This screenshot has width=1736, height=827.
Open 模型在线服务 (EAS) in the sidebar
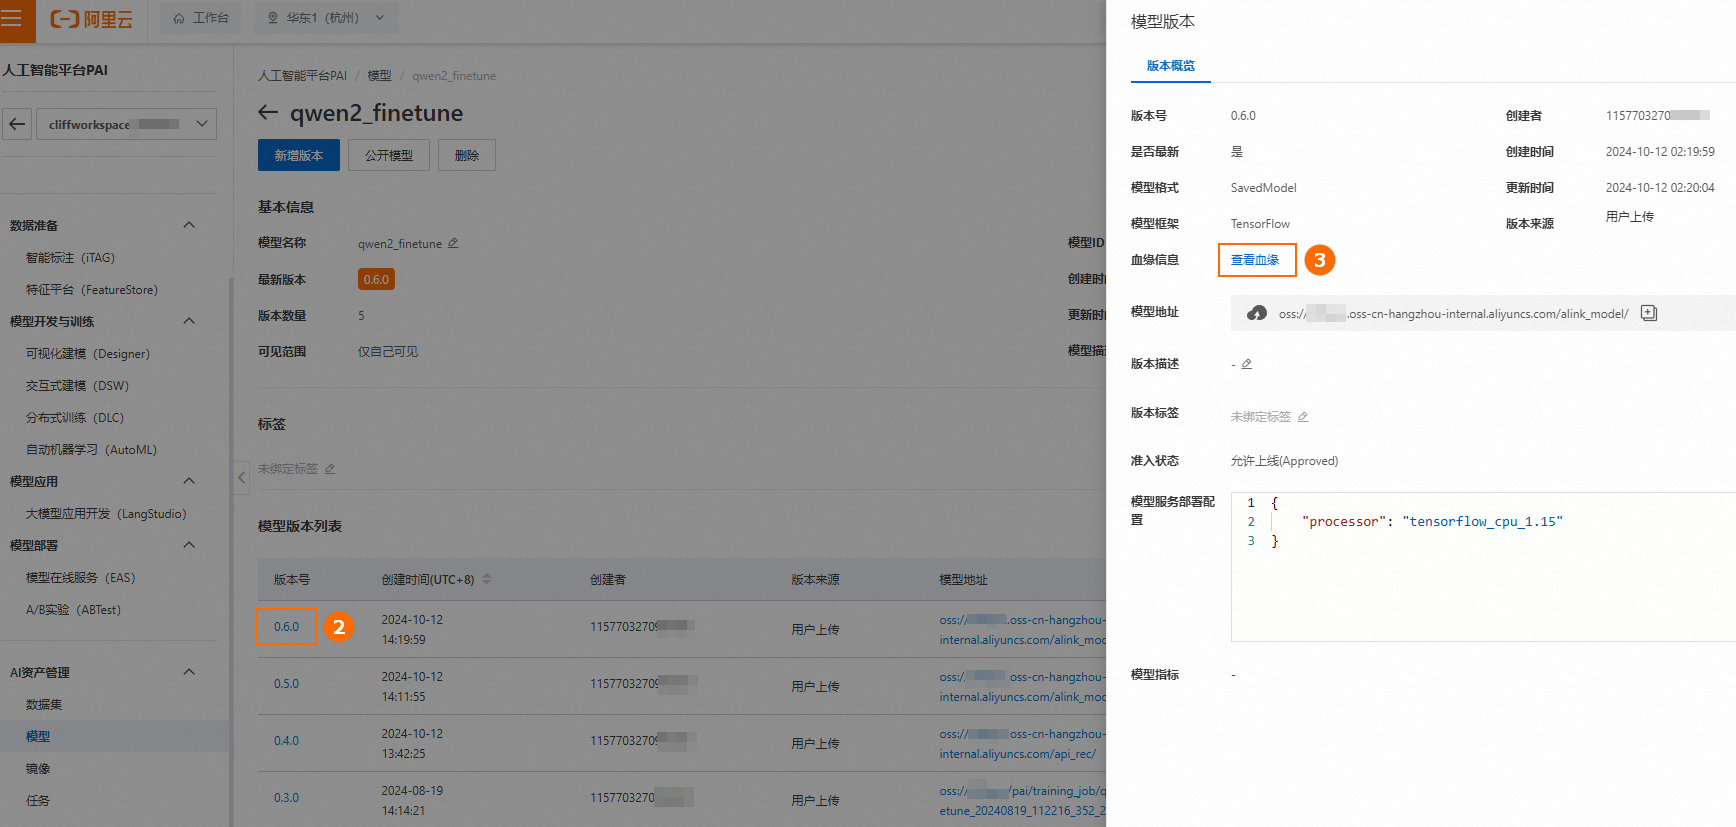pyautogui.click(x=80, y=578)
